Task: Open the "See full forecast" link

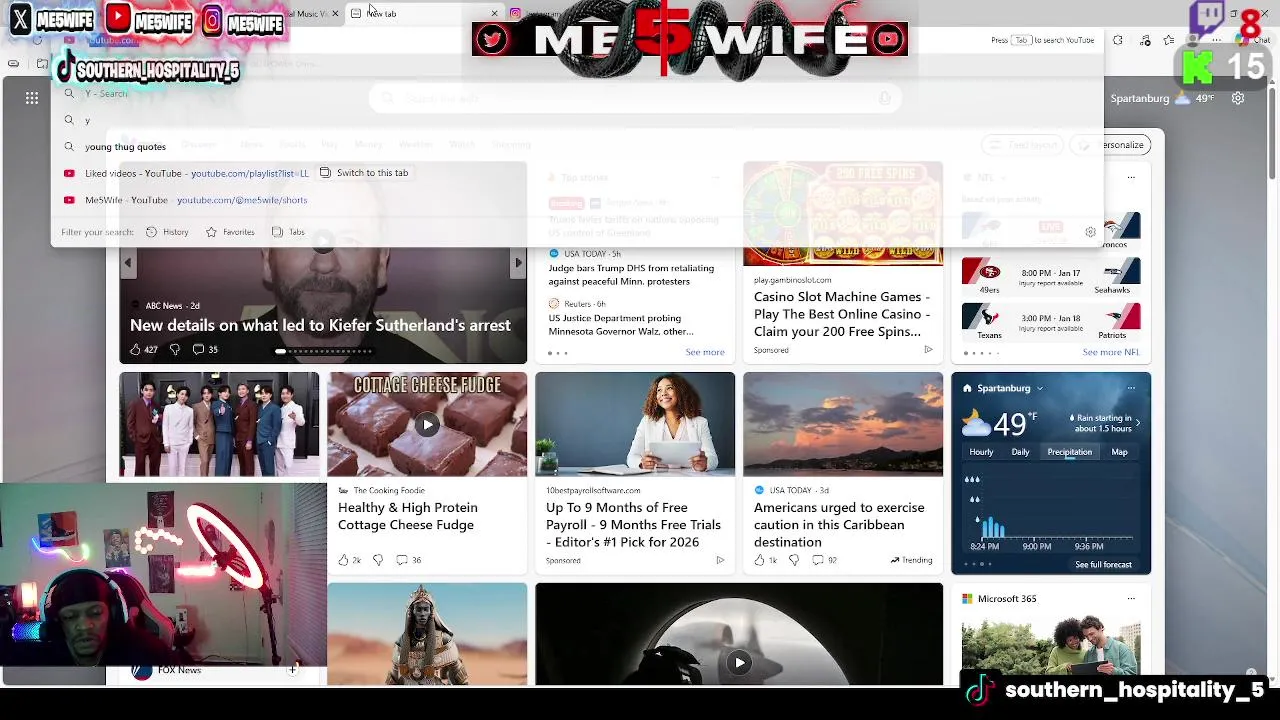Action: 1103,564
